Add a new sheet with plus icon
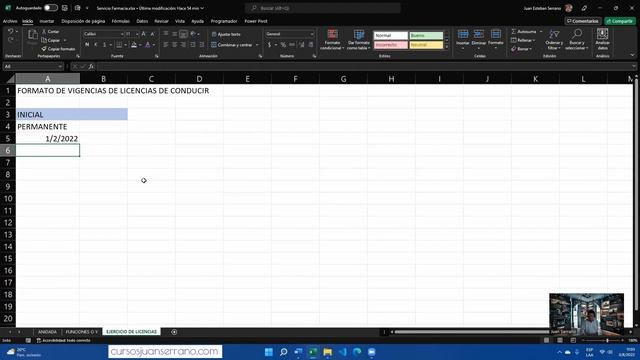This screenshot has height=360, width=640. [174, 332]
